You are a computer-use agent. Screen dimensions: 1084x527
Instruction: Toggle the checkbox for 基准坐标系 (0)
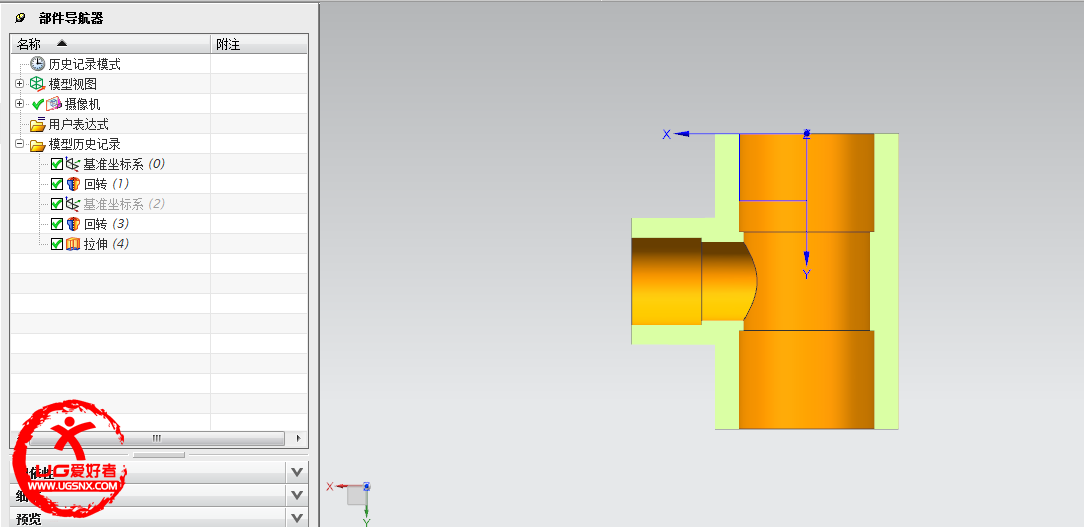[x=57, y=165]
